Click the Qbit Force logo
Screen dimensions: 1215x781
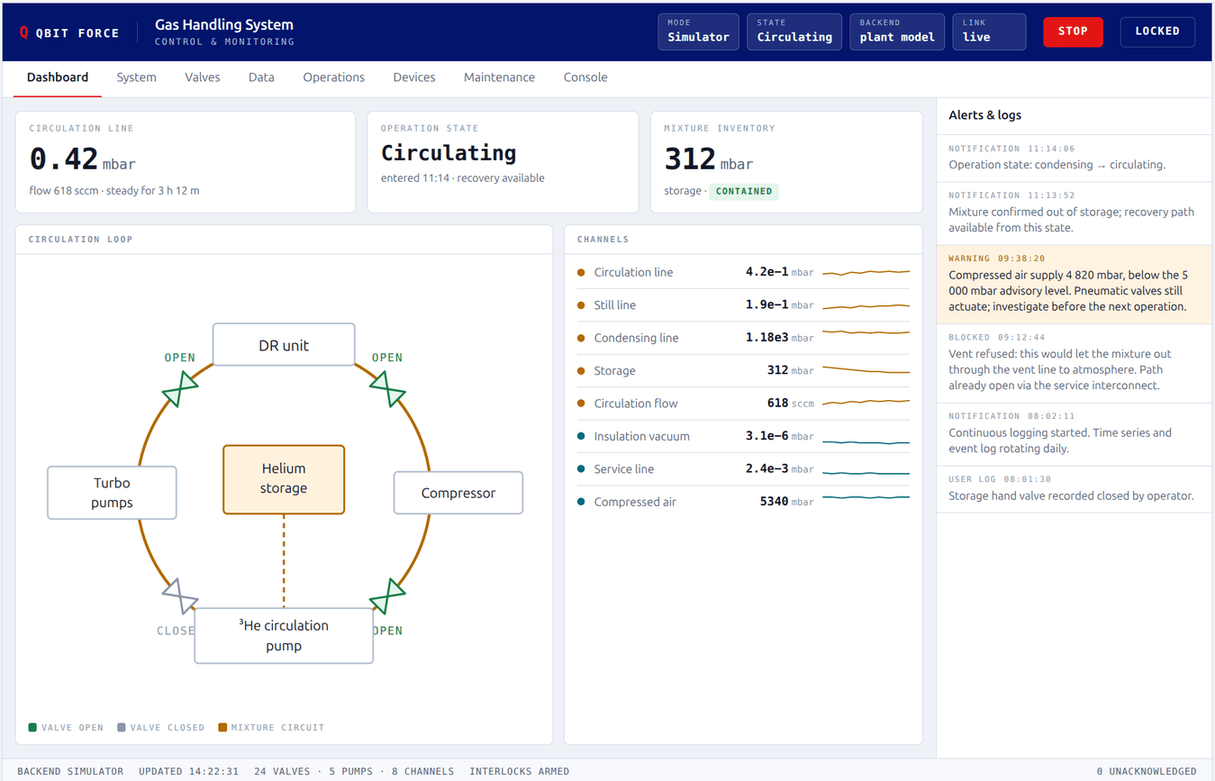pos(68,32)
